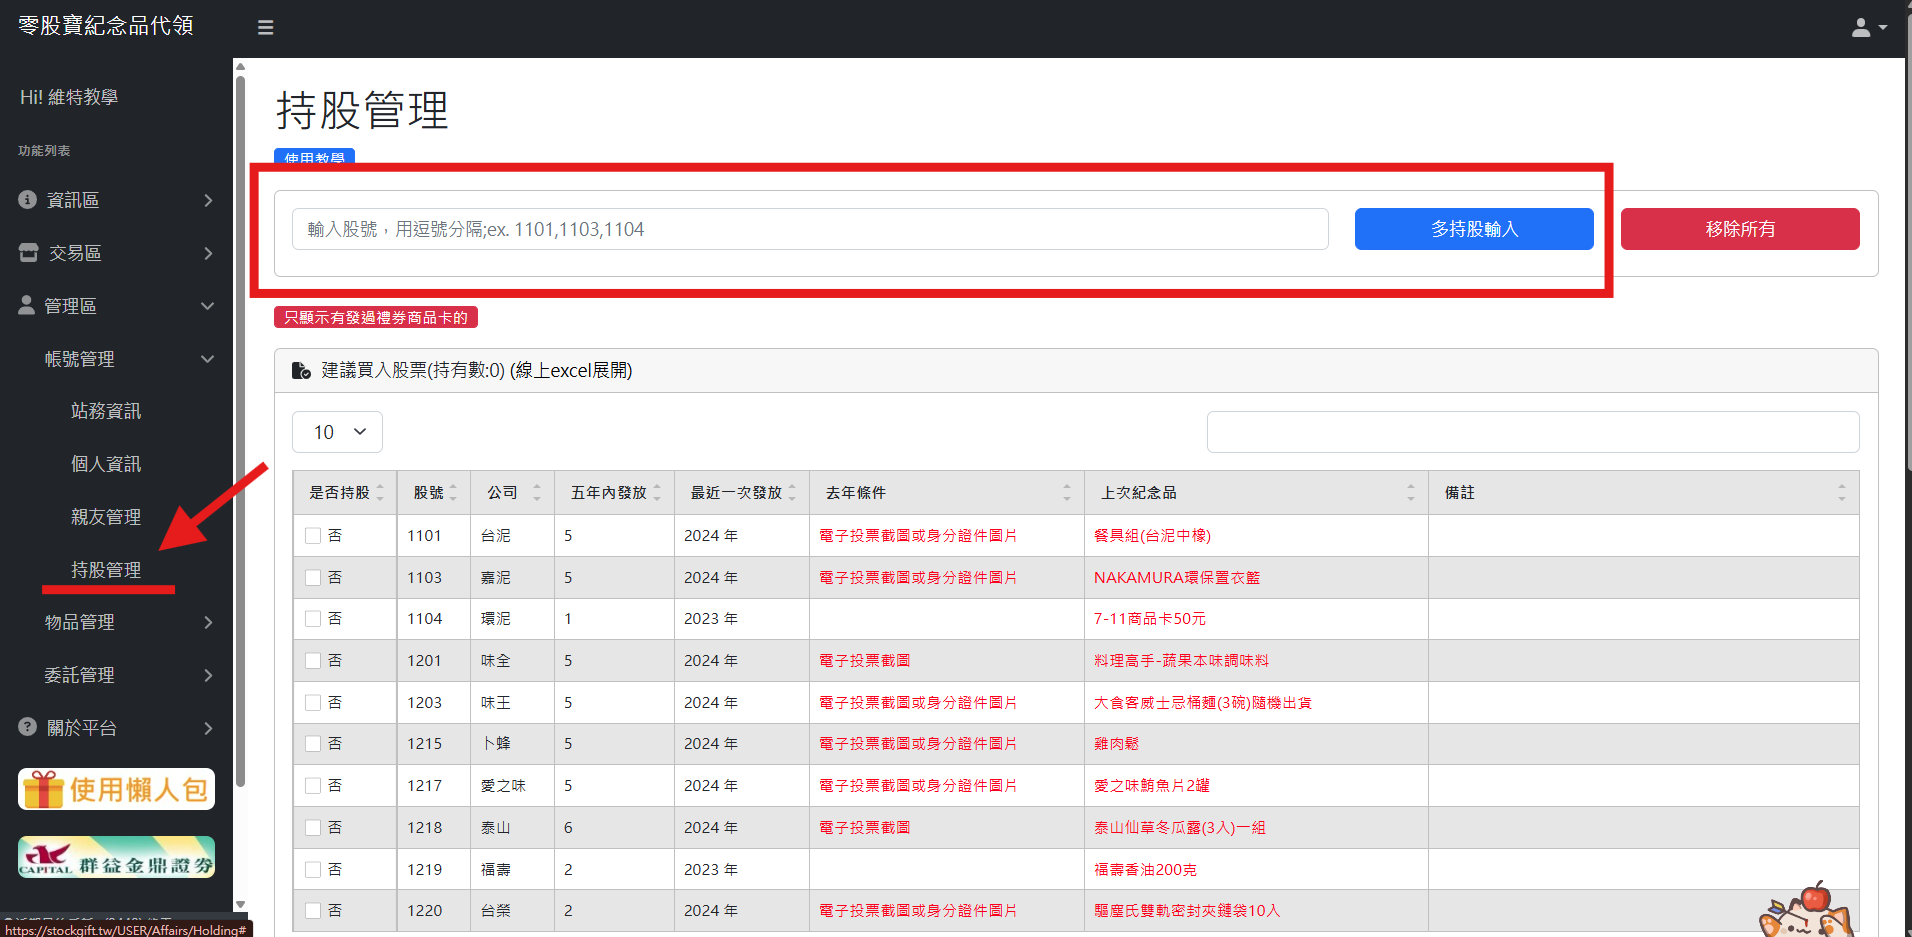
Task: Click '餐具組(台泥中橡)' souvenir text
Action: (1152, 536)
